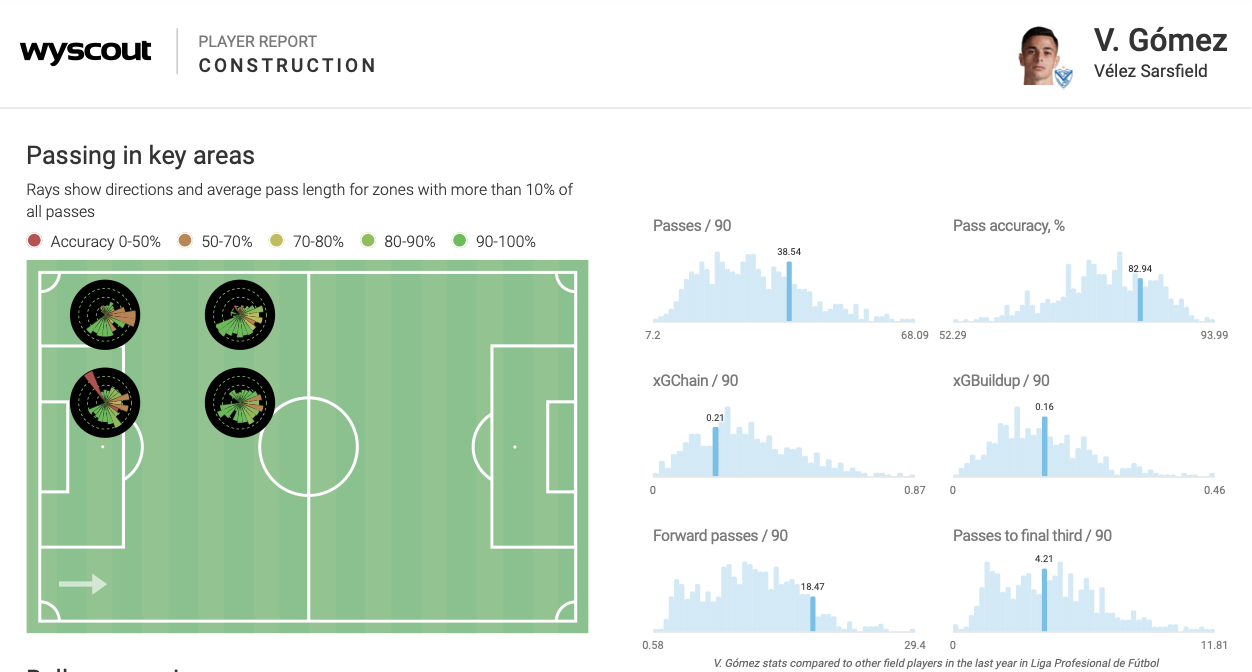Click the top-right pass radar on pitch

(240, 315)
